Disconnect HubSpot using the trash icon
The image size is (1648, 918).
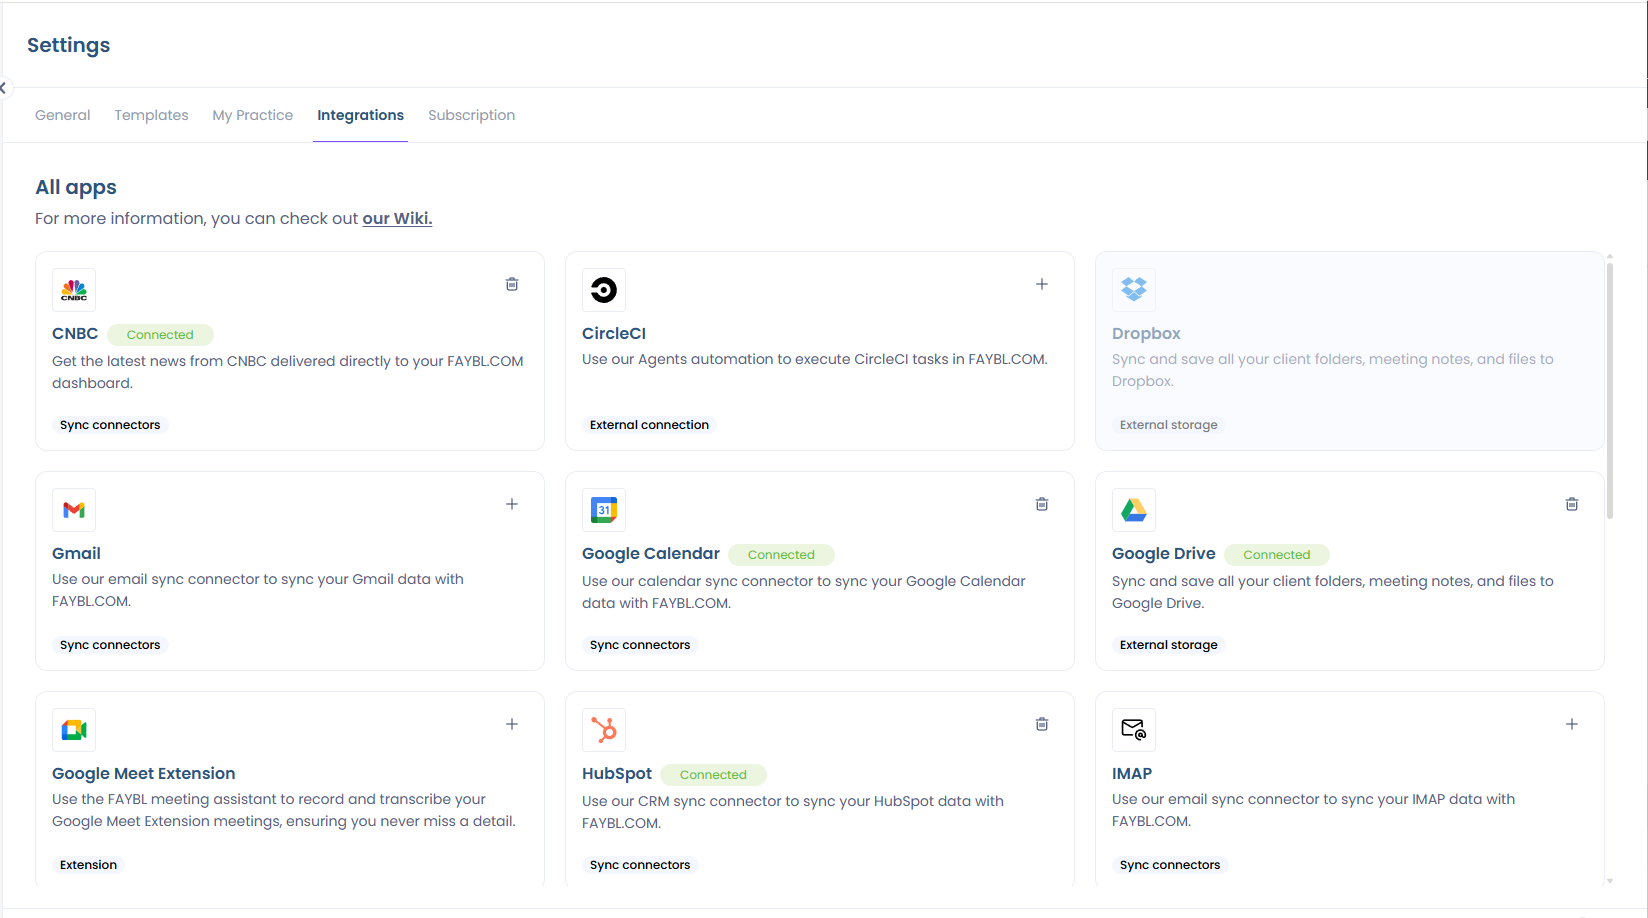pos(1041,724)
